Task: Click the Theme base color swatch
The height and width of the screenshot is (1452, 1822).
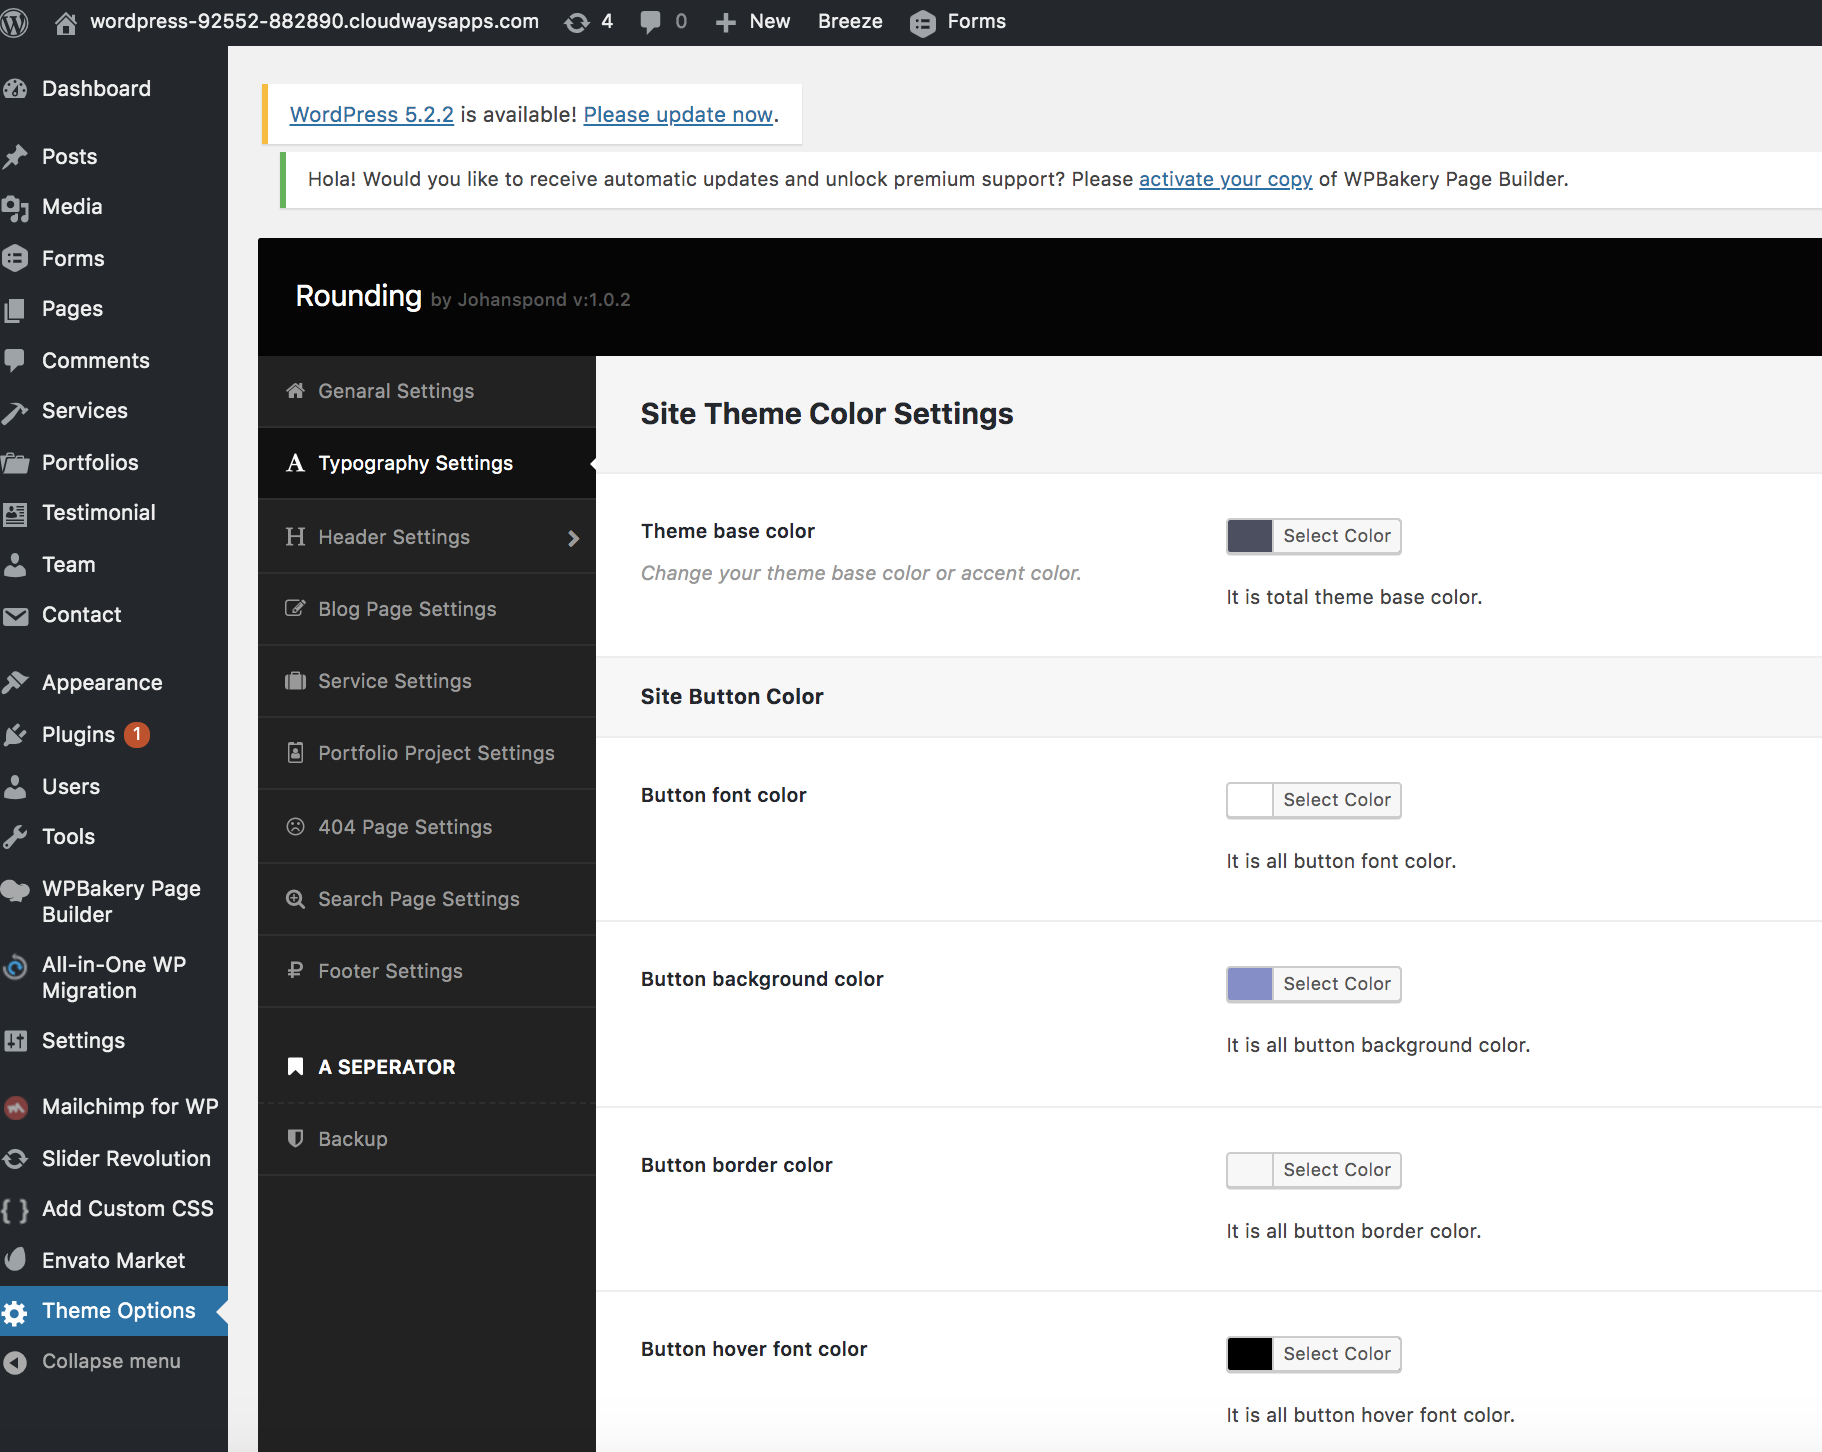Action: point(1250,536)
